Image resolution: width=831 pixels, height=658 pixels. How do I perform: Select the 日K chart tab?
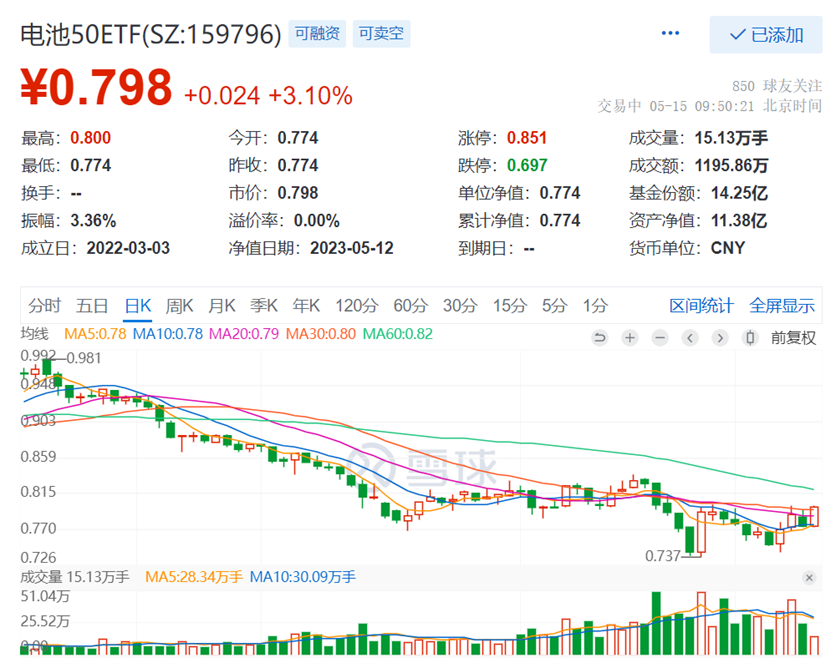[x=138, y=306]
